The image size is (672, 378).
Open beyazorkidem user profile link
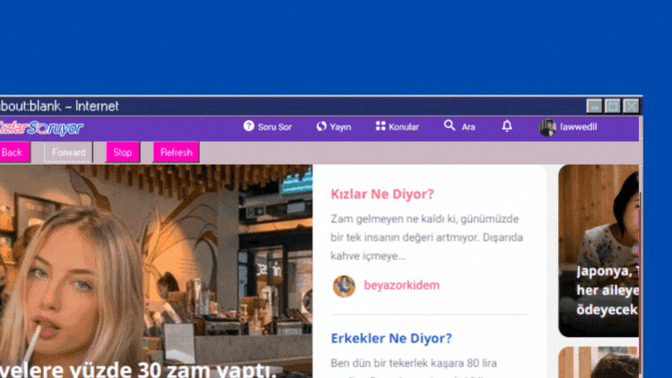402,285
